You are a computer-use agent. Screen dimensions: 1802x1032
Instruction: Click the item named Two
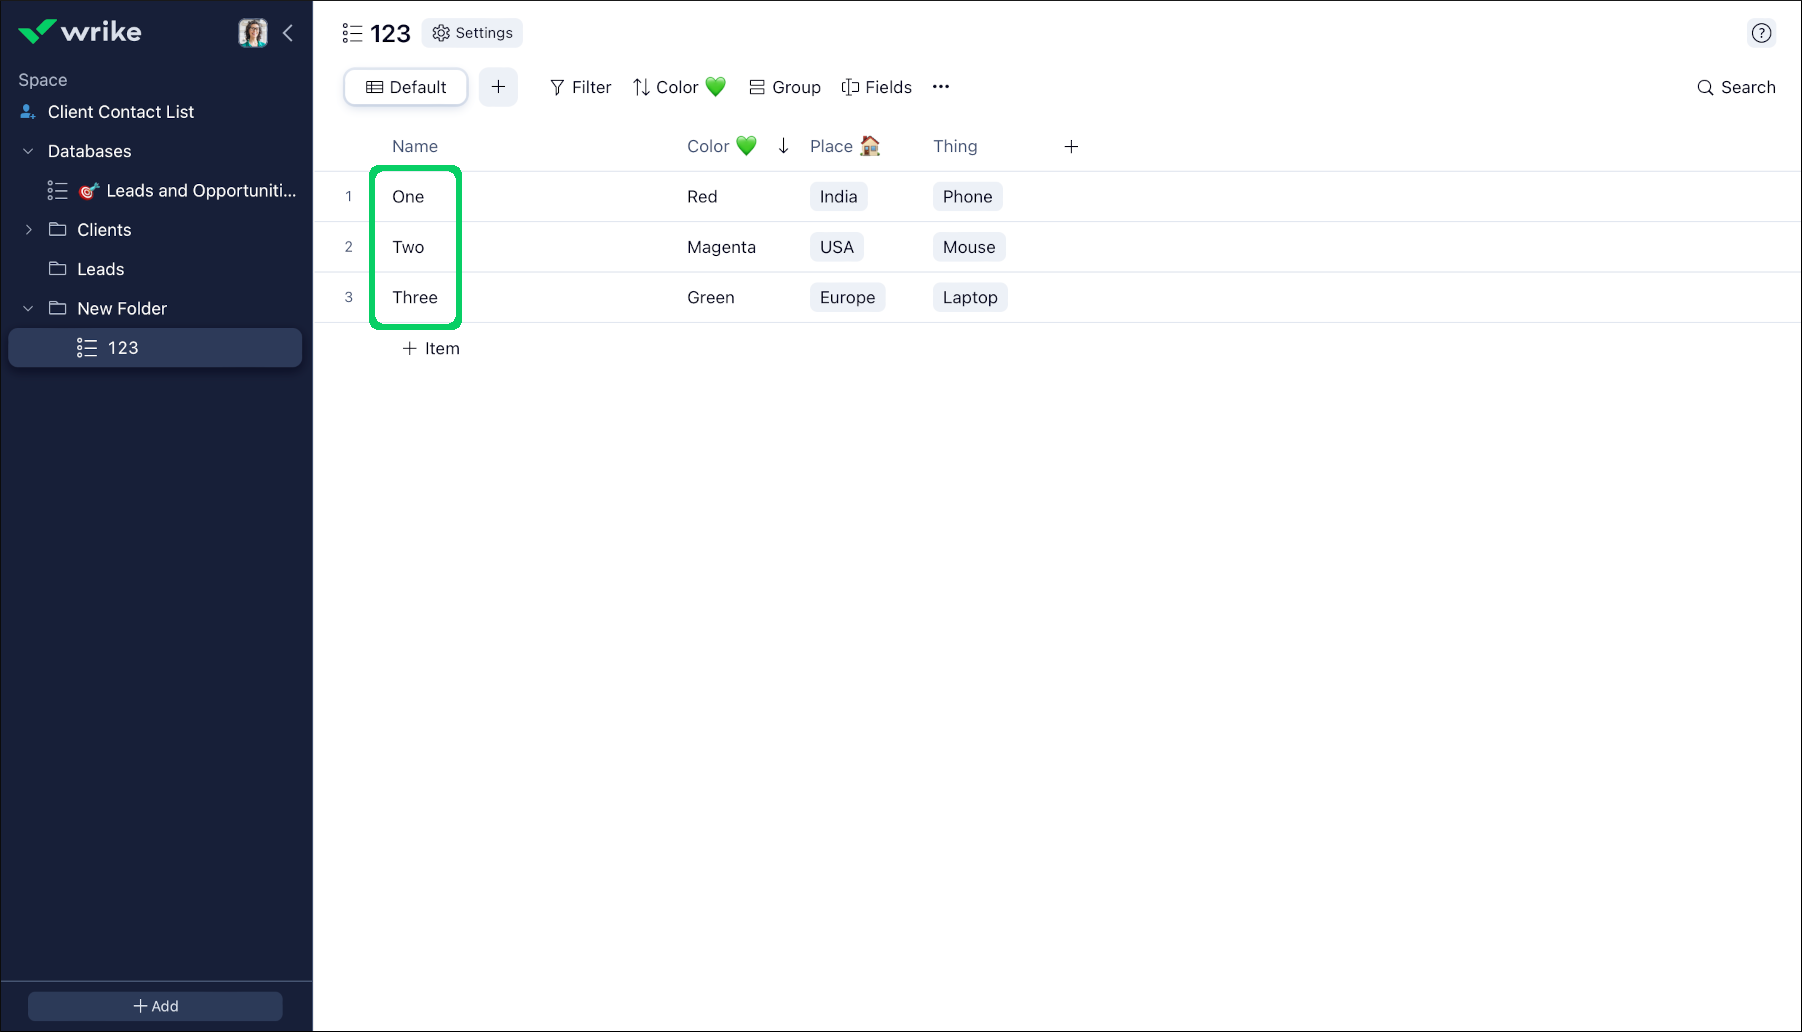click(x=408, y=247)
